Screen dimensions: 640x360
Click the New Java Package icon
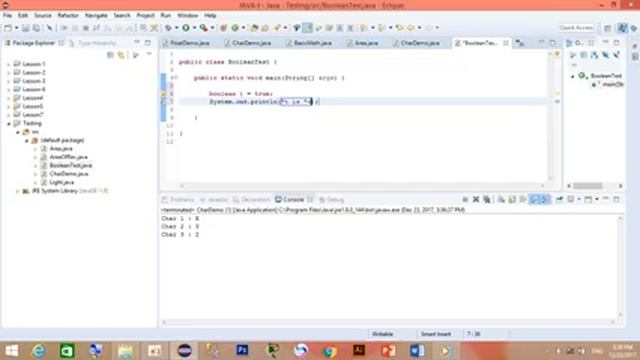click(x=223, y=28)
